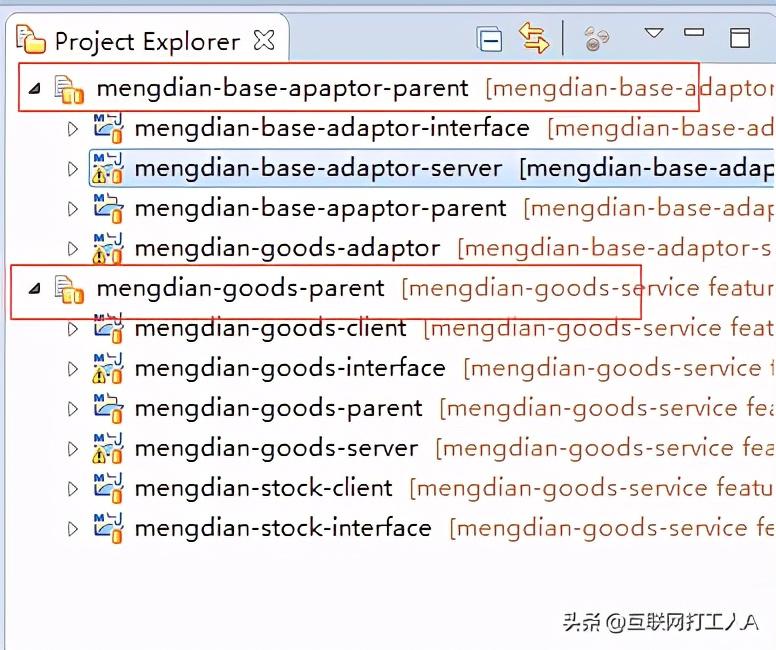776x650 pixels.
Task: Select the mengdian-stock-client project
Action: 263,488
